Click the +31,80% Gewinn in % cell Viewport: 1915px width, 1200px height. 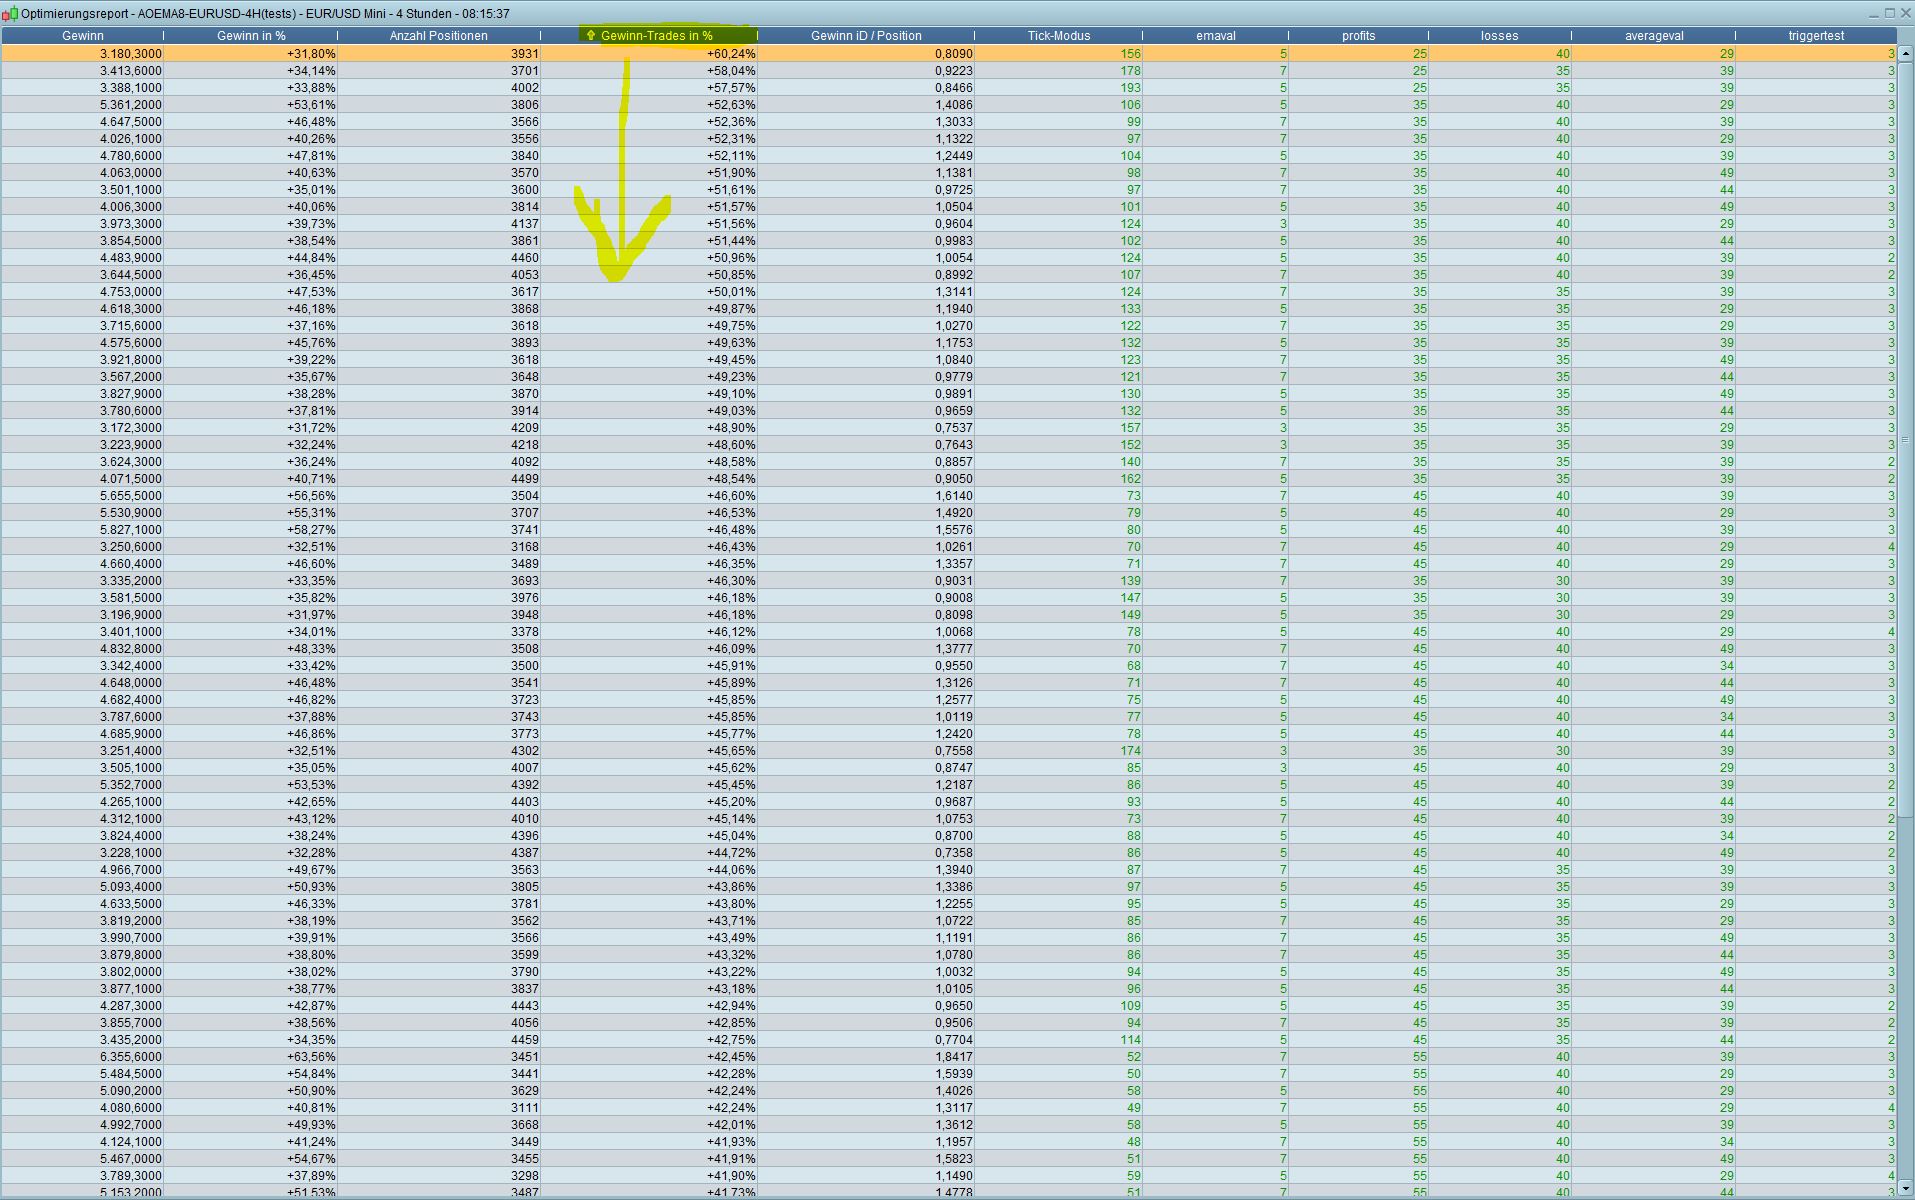coord(251,54)
